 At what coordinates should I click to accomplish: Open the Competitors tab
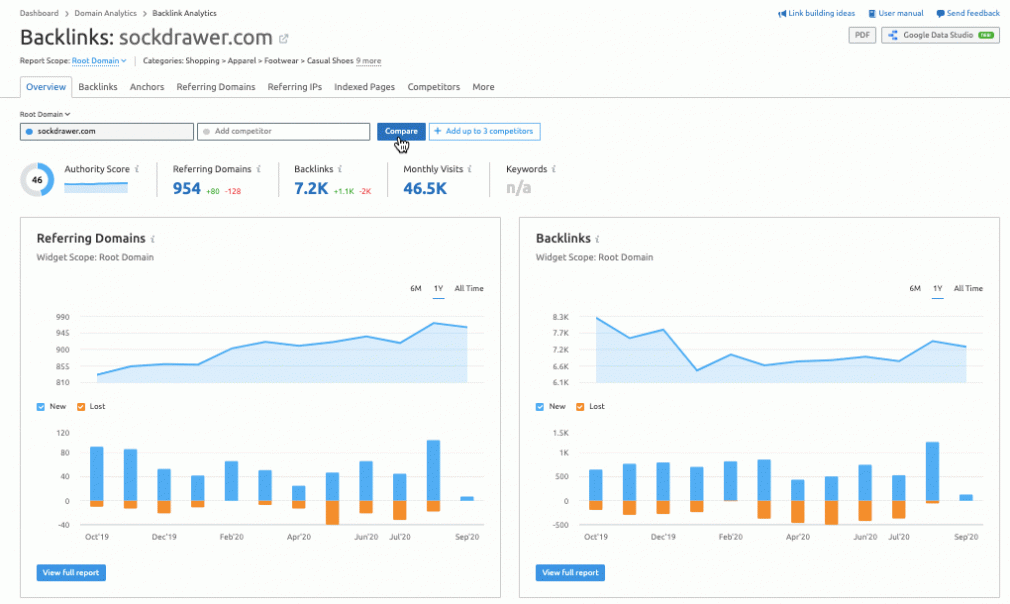[x=434, y=87]
